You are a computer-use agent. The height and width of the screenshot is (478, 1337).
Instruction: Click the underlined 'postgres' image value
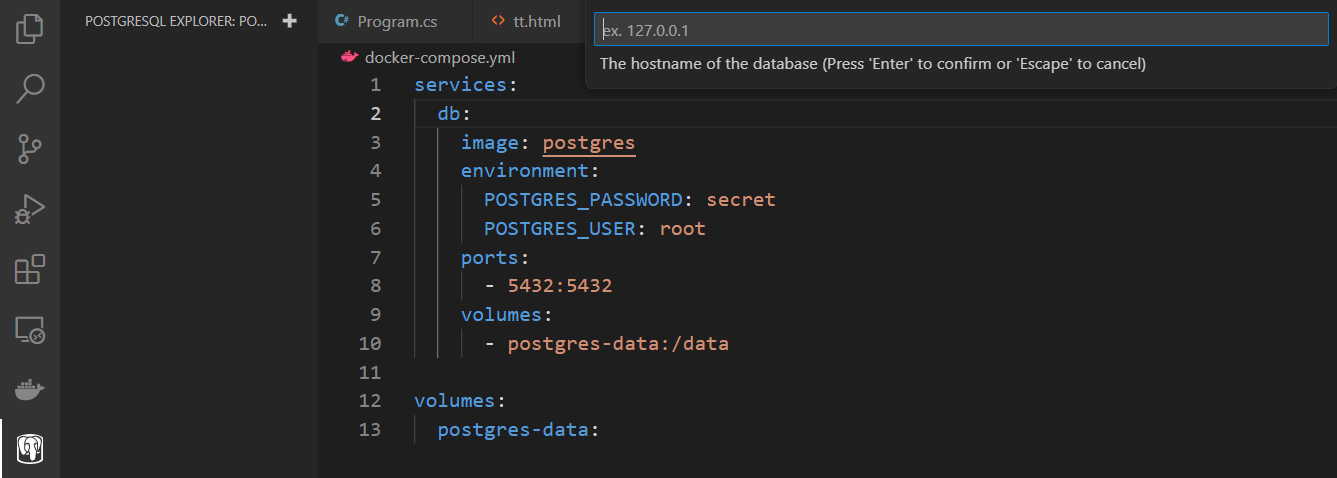pos(589,143)
